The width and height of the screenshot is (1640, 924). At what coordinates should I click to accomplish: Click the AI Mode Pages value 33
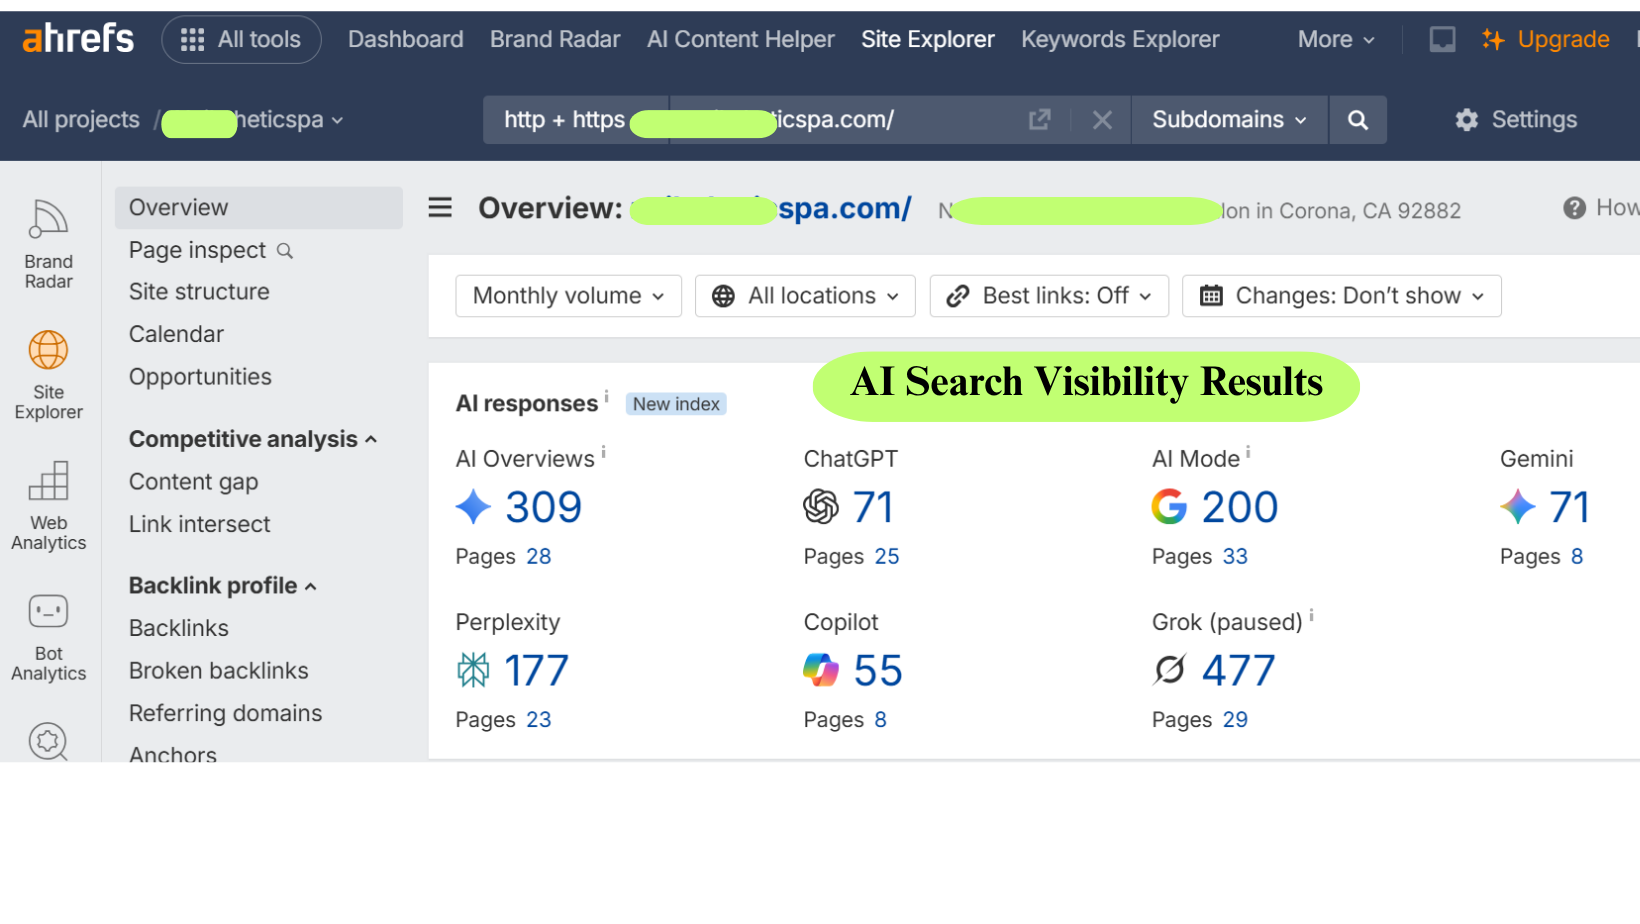pyautogui.click(x=1235, y=557)
